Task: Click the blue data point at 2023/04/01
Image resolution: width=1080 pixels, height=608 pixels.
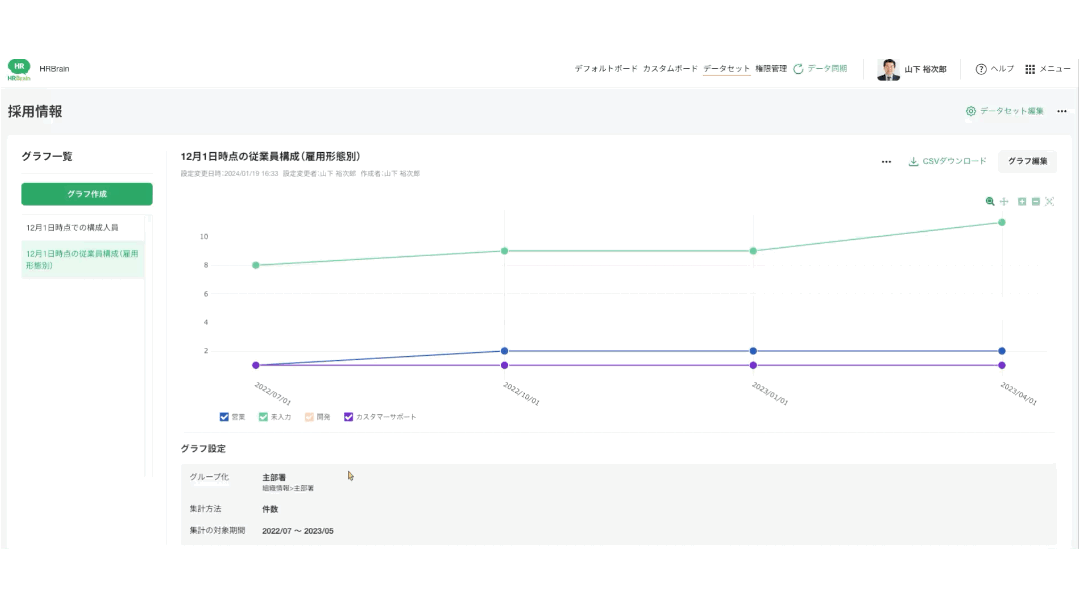Action: point(1001,351)
